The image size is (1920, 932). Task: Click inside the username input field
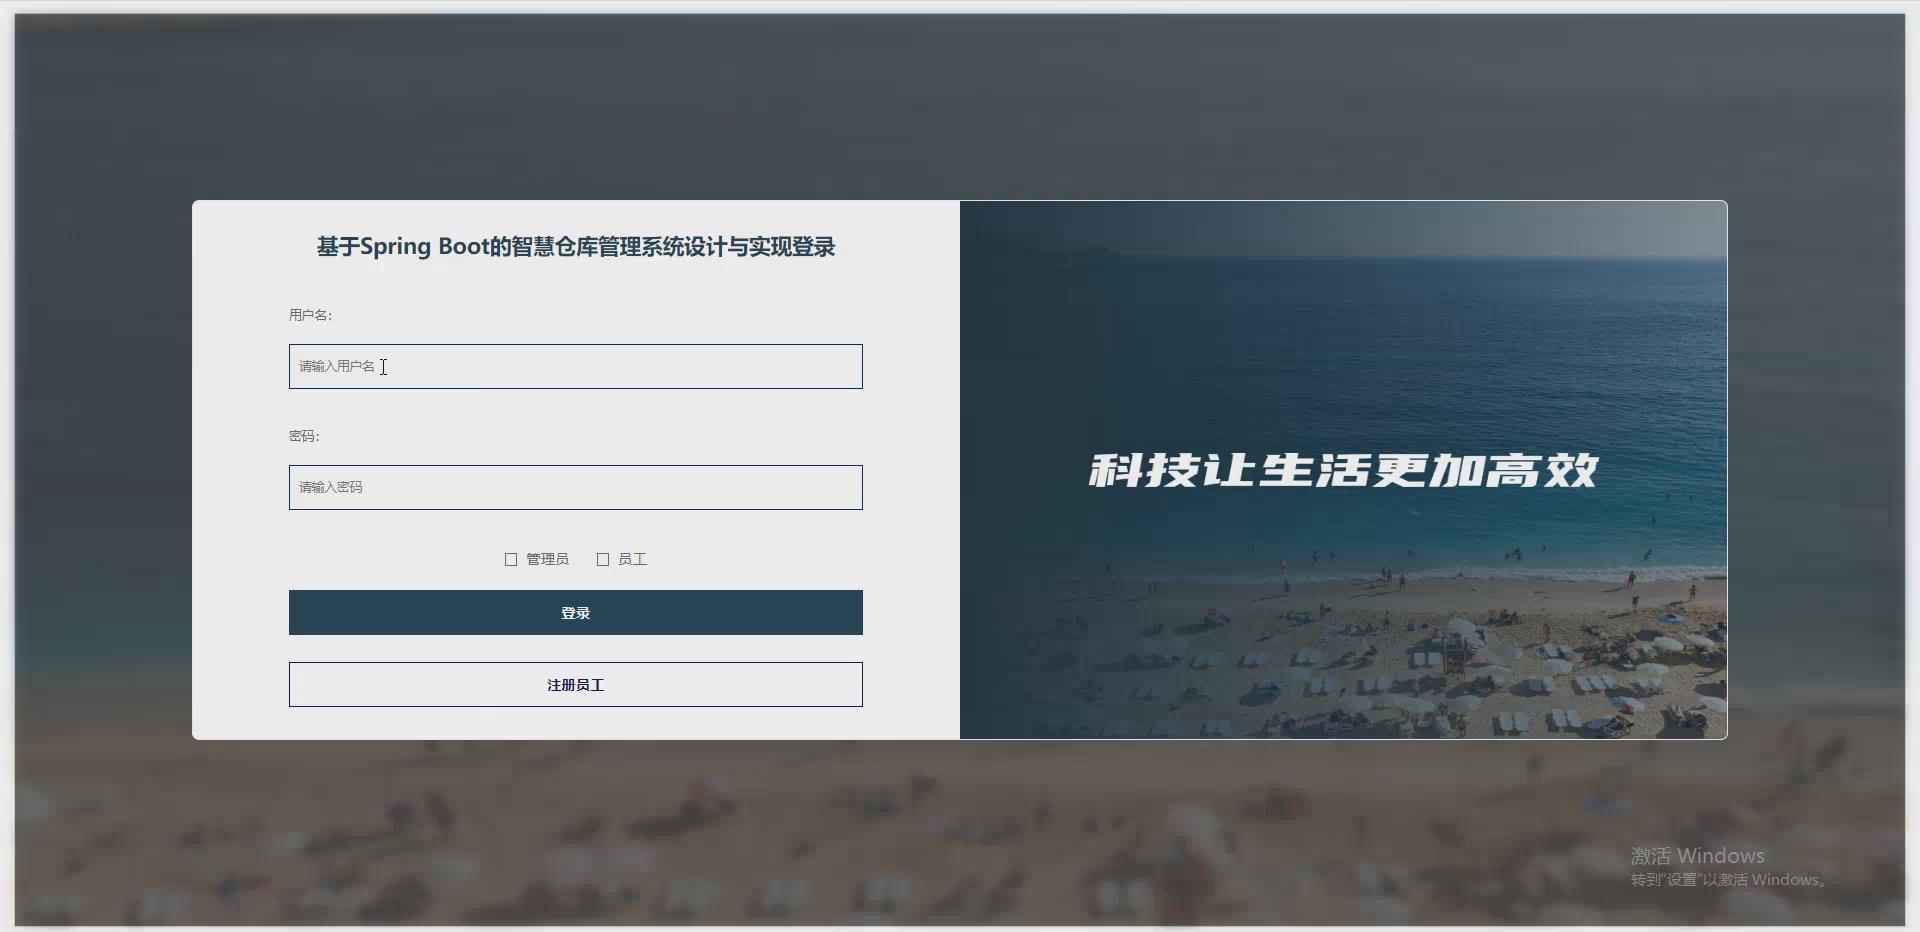click(575, 366)
